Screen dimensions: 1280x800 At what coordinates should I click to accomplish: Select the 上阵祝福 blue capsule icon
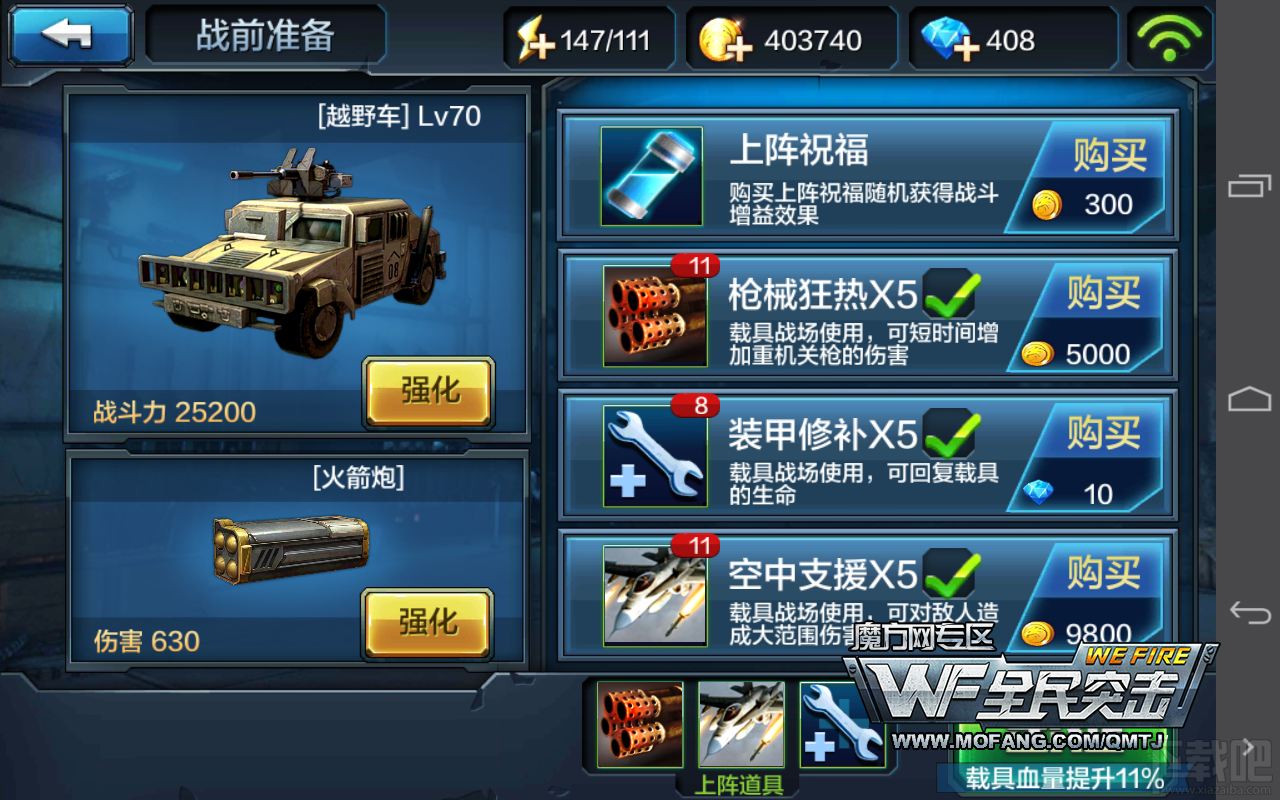[652, 176]
